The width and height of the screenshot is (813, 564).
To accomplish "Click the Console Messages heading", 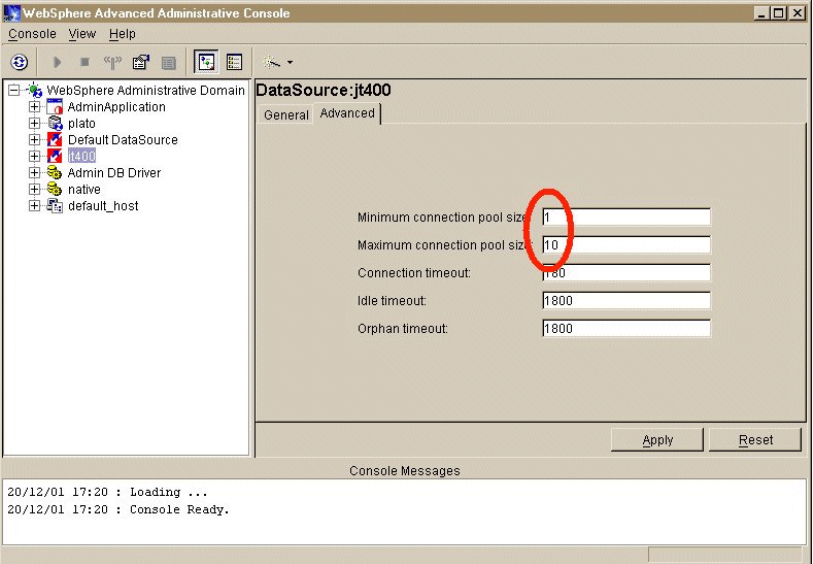I will point(404,471).
